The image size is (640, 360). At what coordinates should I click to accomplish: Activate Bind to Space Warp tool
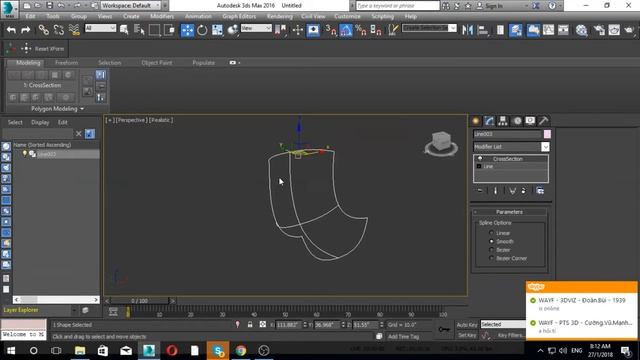click(x=74, y=30)
